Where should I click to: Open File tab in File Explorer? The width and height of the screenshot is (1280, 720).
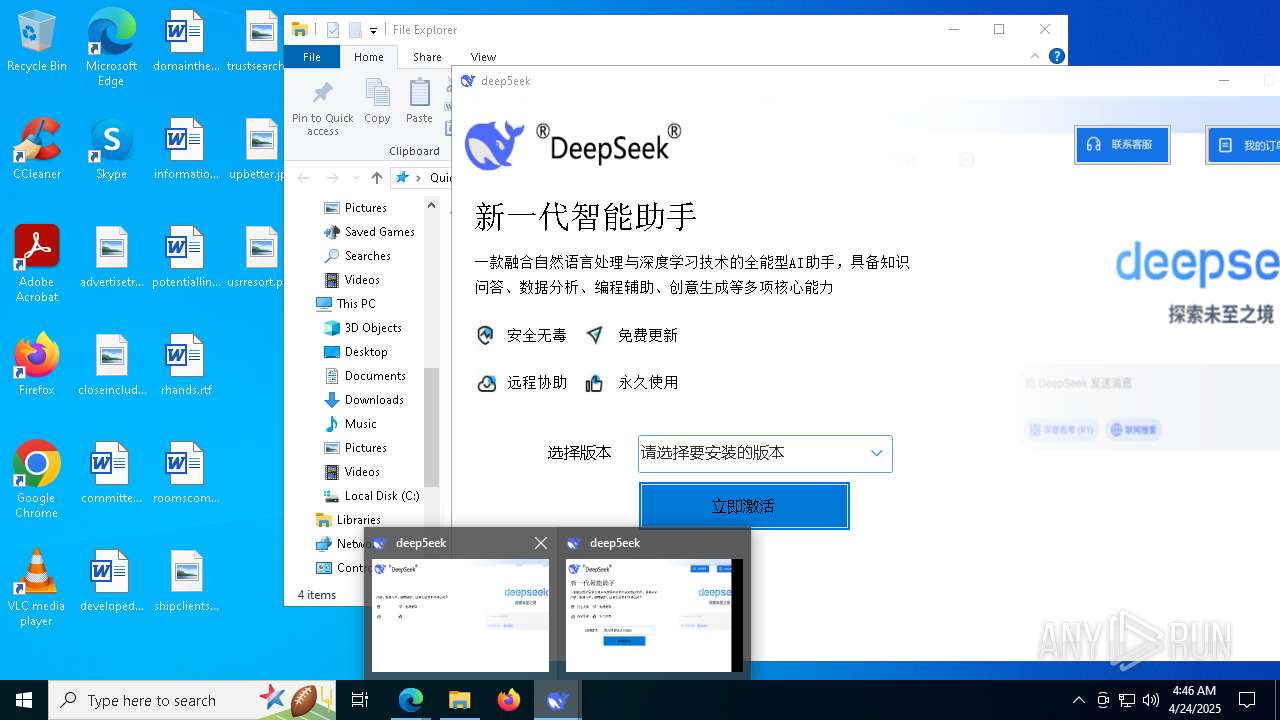[312, 57]
